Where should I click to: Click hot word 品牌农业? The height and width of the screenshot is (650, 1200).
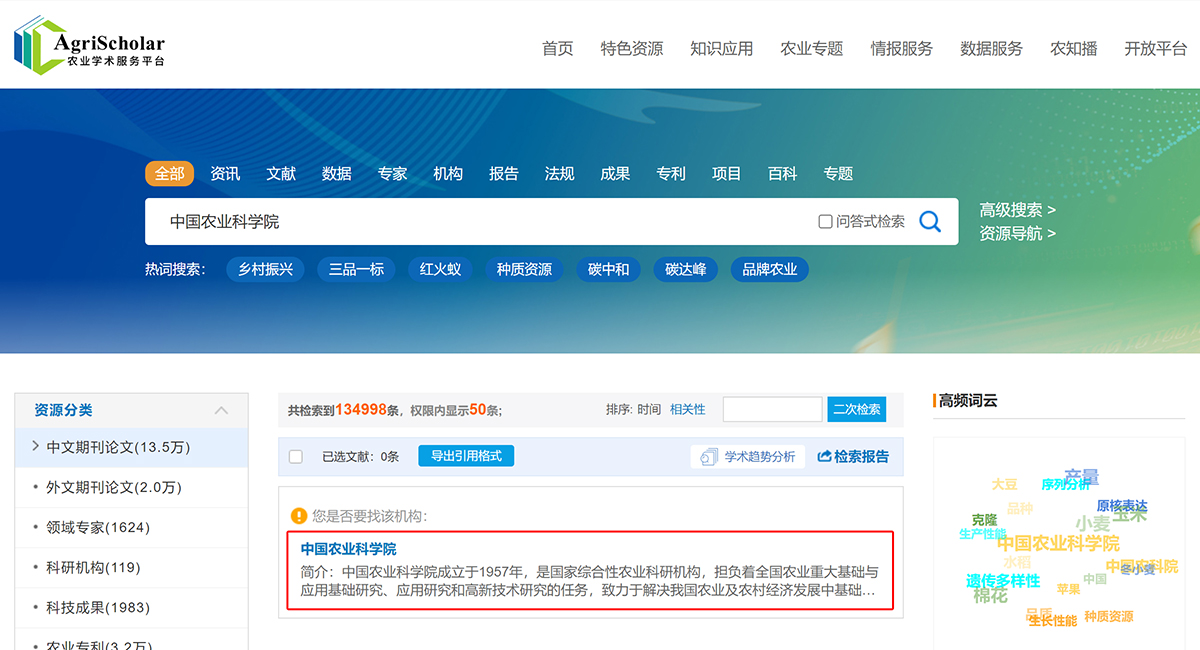tap(770, 269)
